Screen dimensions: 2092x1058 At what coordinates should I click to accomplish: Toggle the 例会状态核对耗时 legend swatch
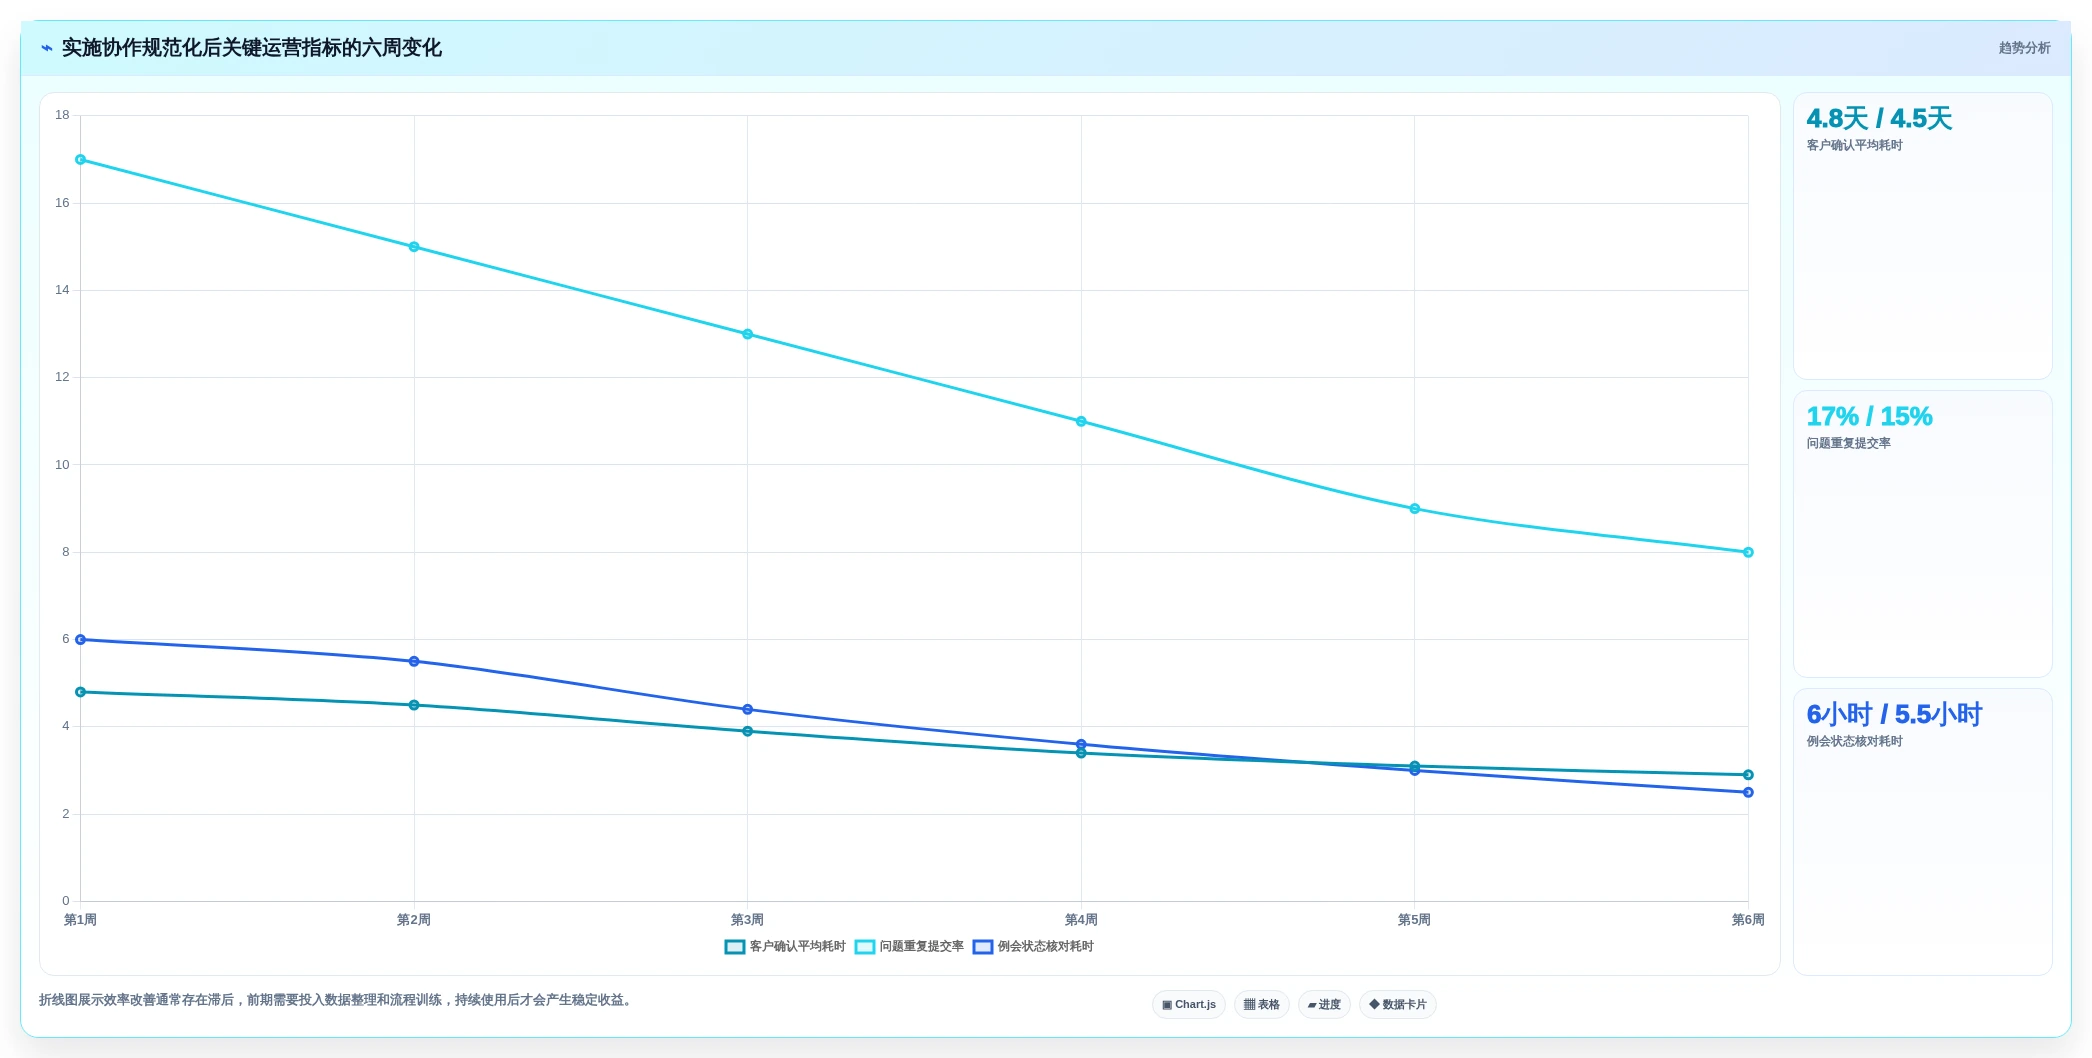(x=983, y=947)
